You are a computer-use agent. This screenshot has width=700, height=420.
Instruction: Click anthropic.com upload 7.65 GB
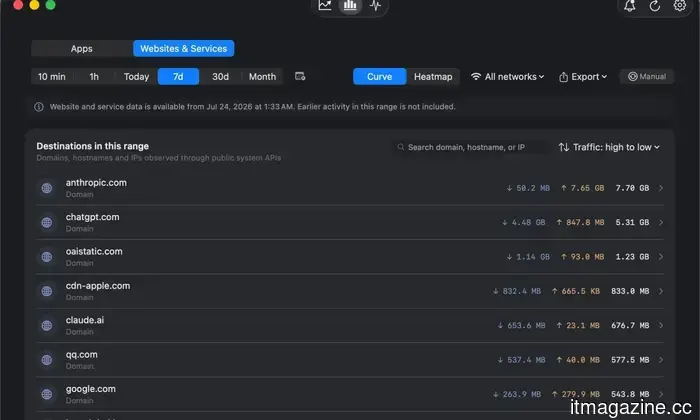pyautogui.click(x=583, y=188)
